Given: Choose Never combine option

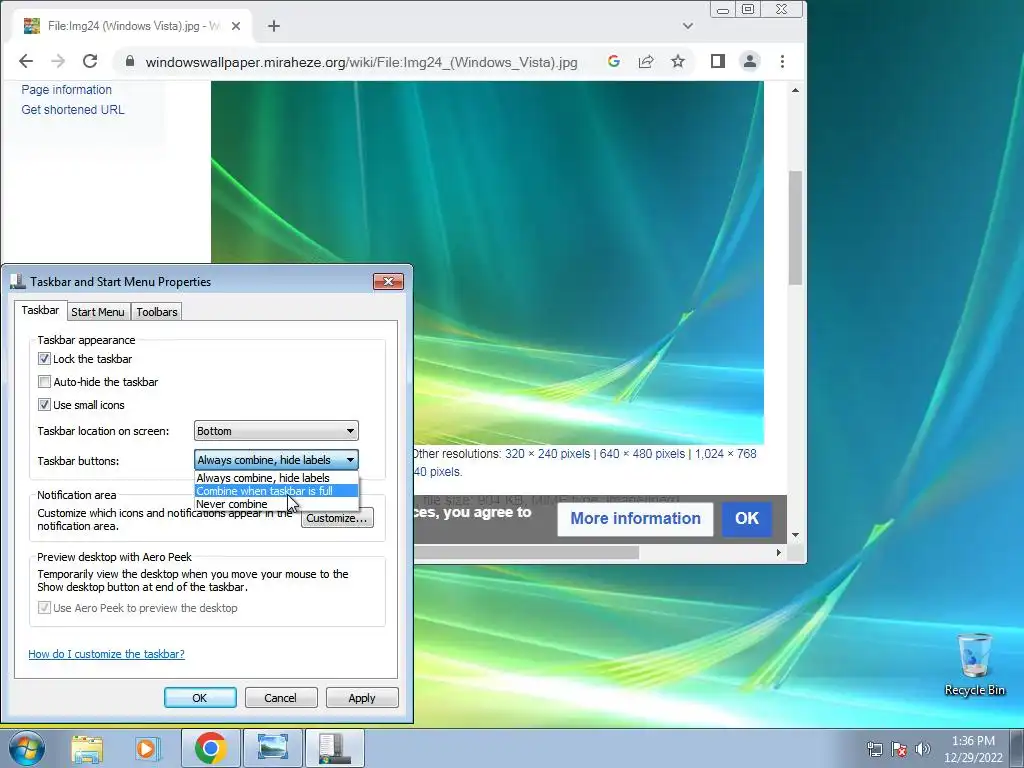Looking at the screenshot, I should (x=276, y=504).
